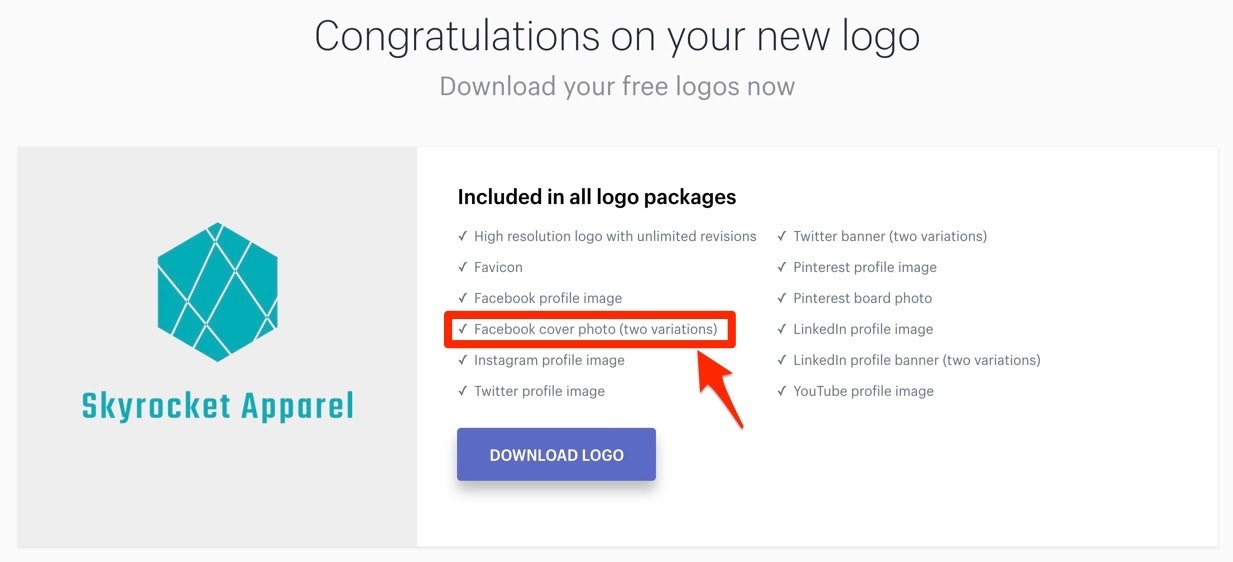Select the LinkedIn profile image entry
This screenshot has width=1233, height=562.
coord(862,329)
